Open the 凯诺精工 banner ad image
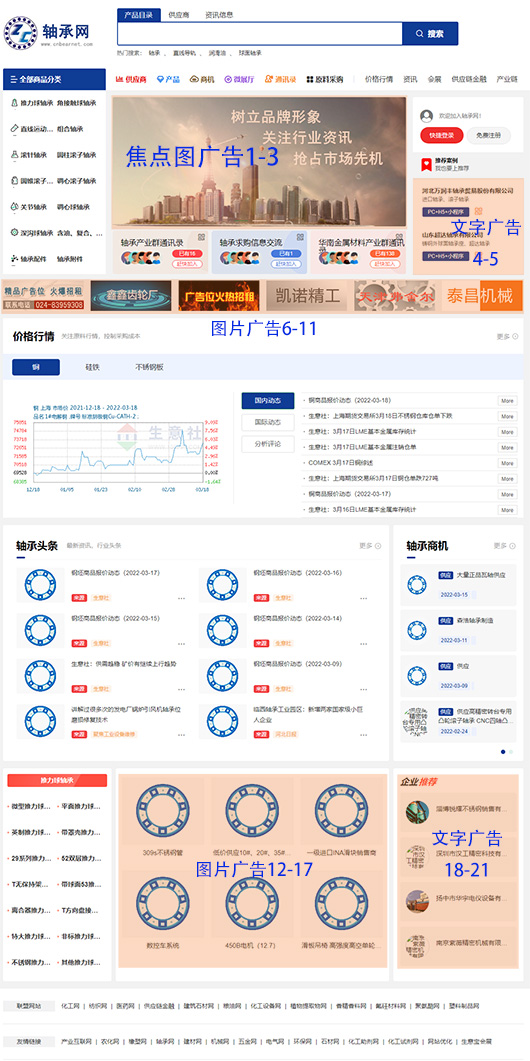 coord(306,296)
